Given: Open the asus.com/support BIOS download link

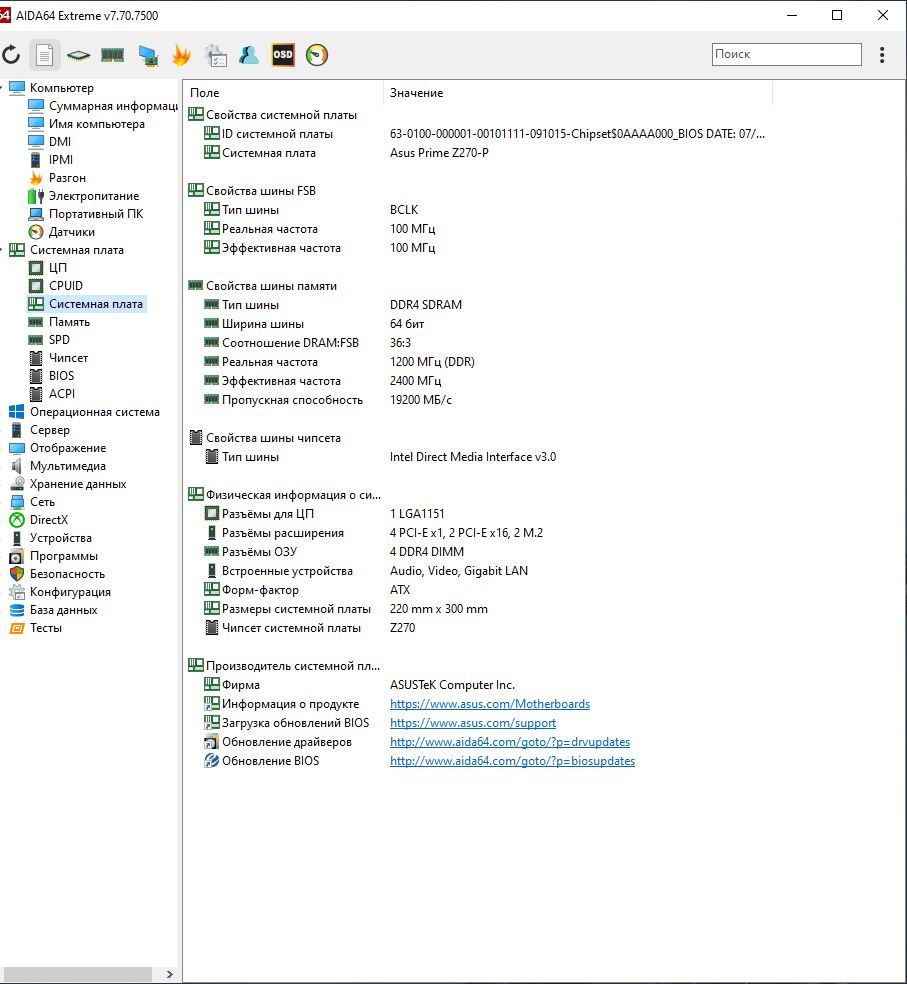Looking at the screenshot, I should (473, 723).
